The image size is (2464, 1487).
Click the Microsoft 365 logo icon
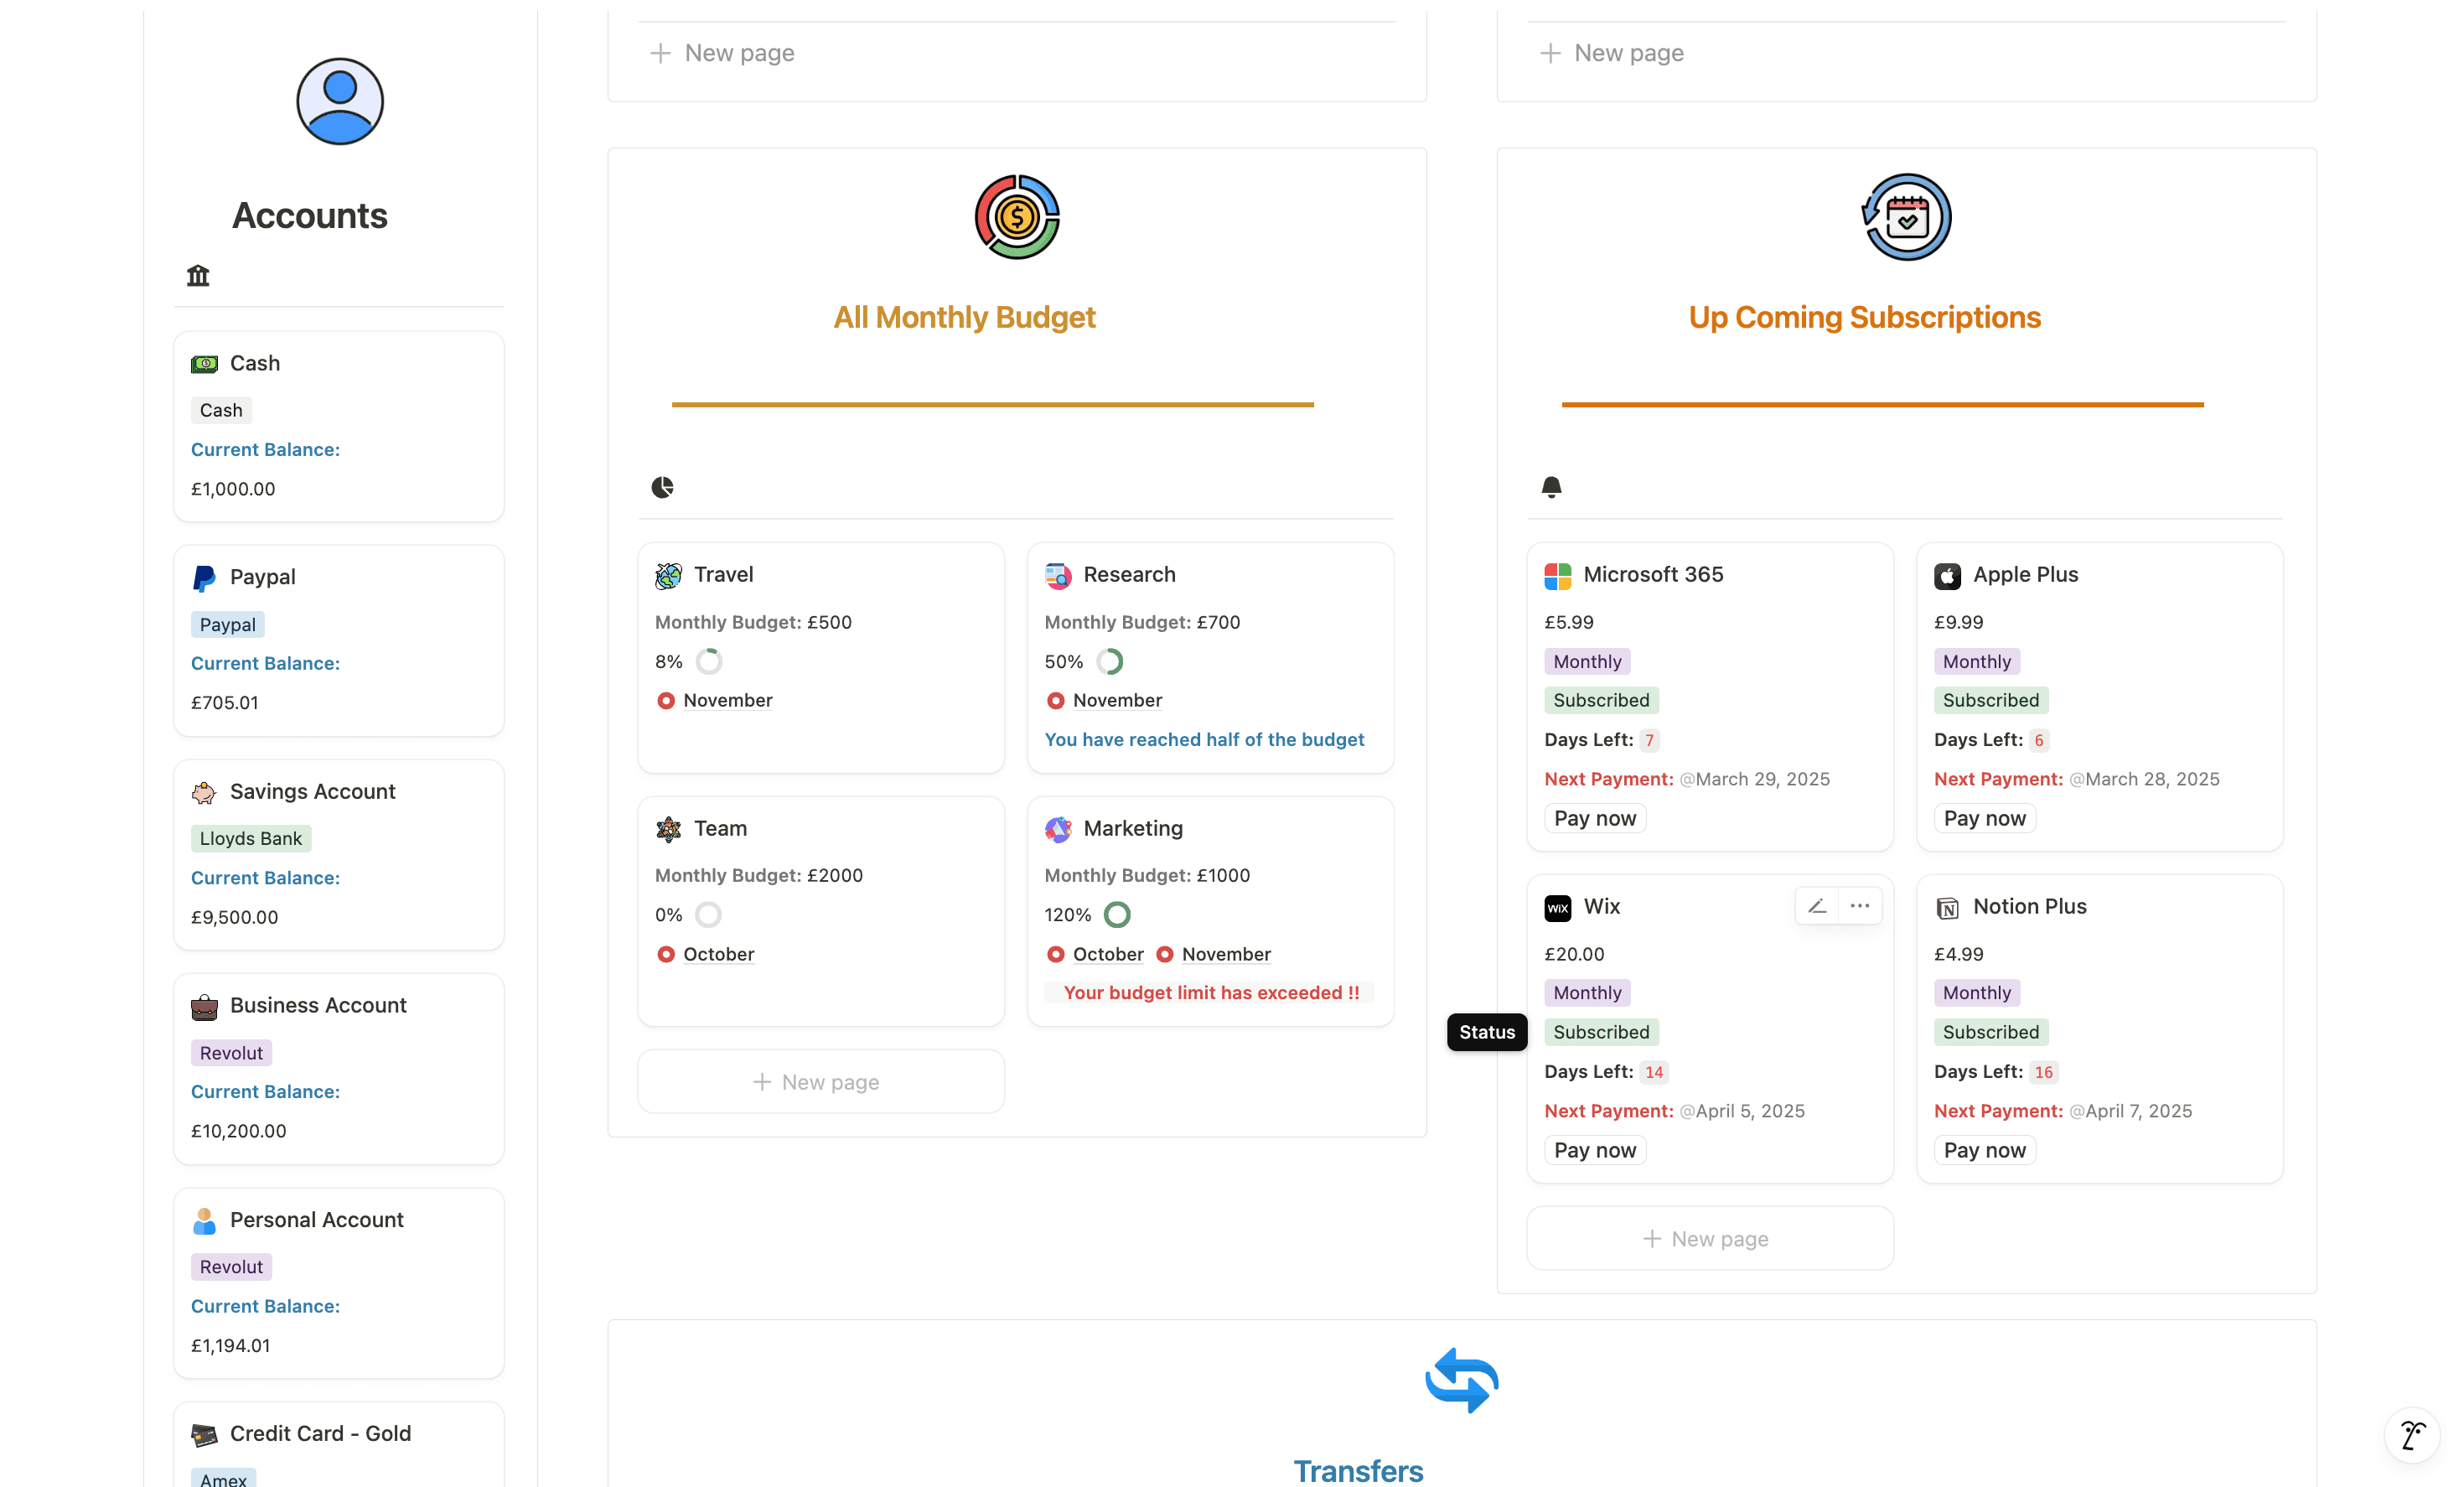click(1558, 575)
